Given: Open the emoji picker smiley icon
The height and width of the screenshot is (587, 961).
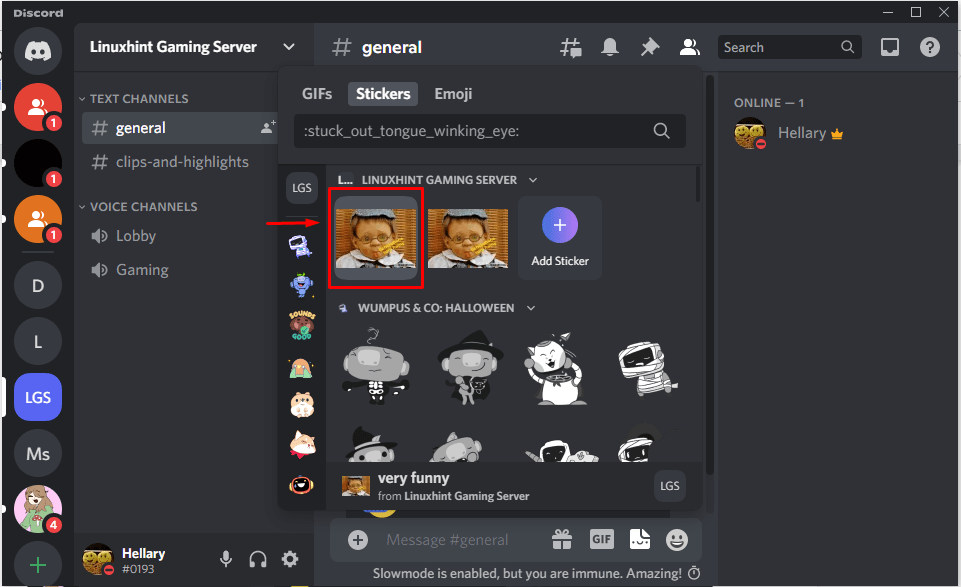Looking at the screenshot, I should point(677,540).
